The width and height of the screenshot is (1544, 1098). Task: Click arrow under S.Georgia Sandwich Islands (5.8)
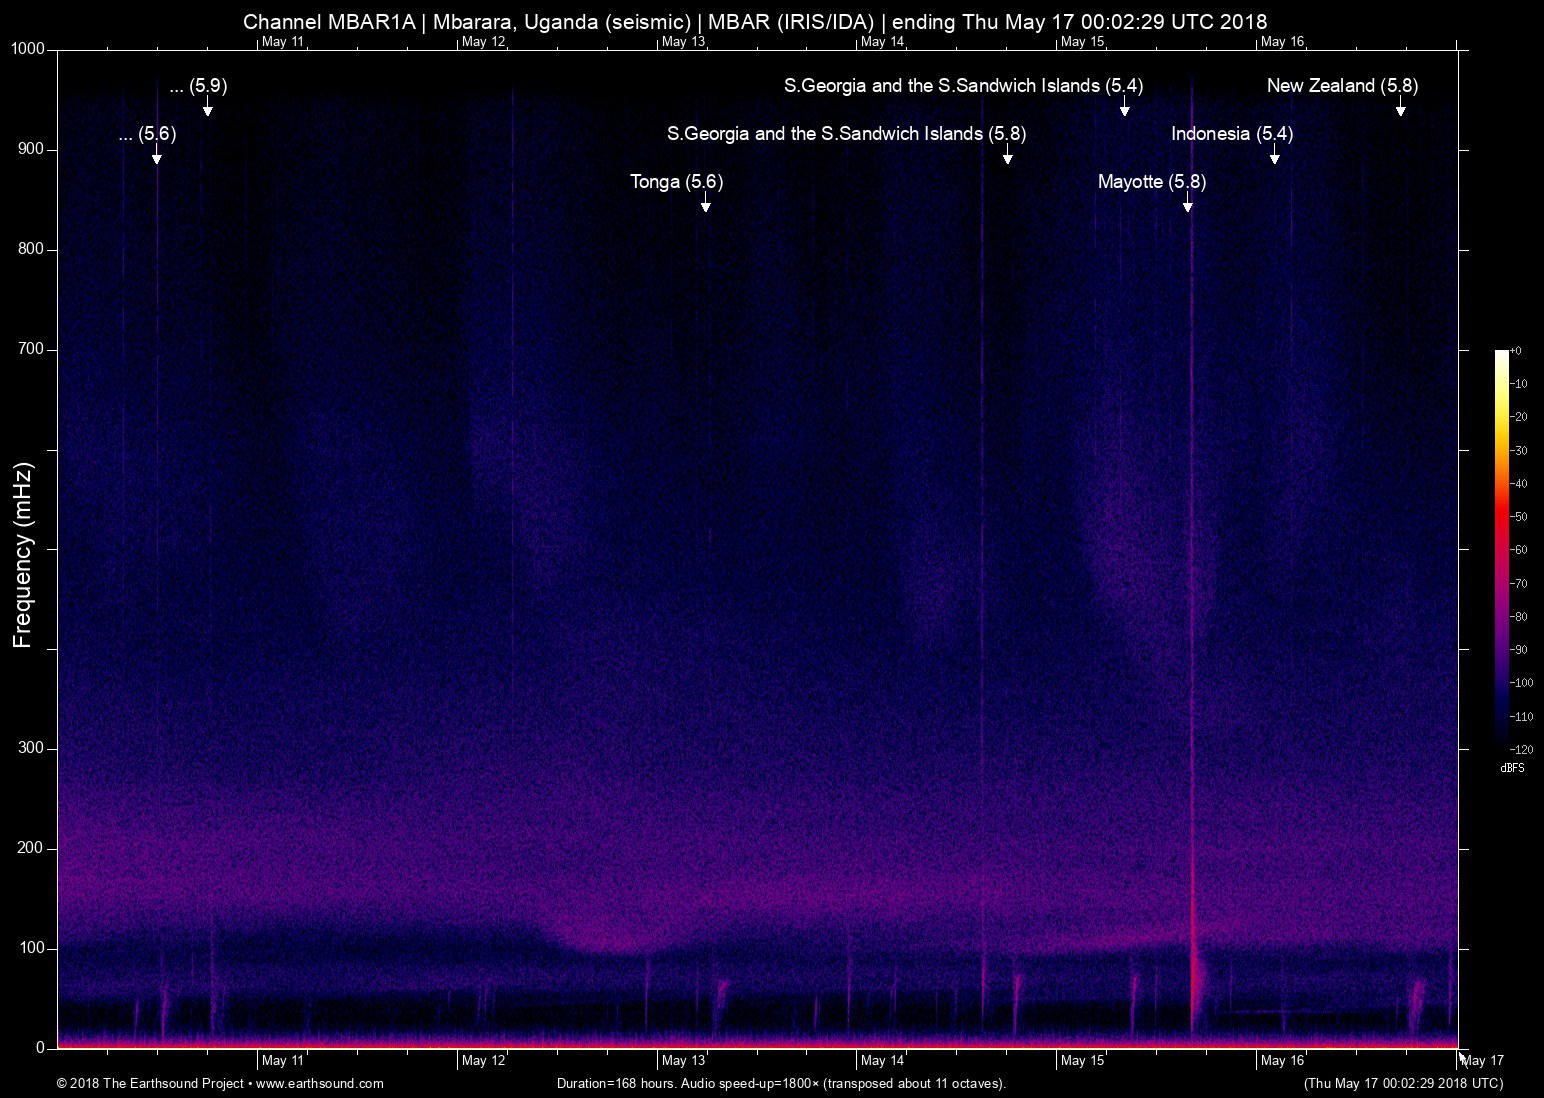[x=1007, y=157]
